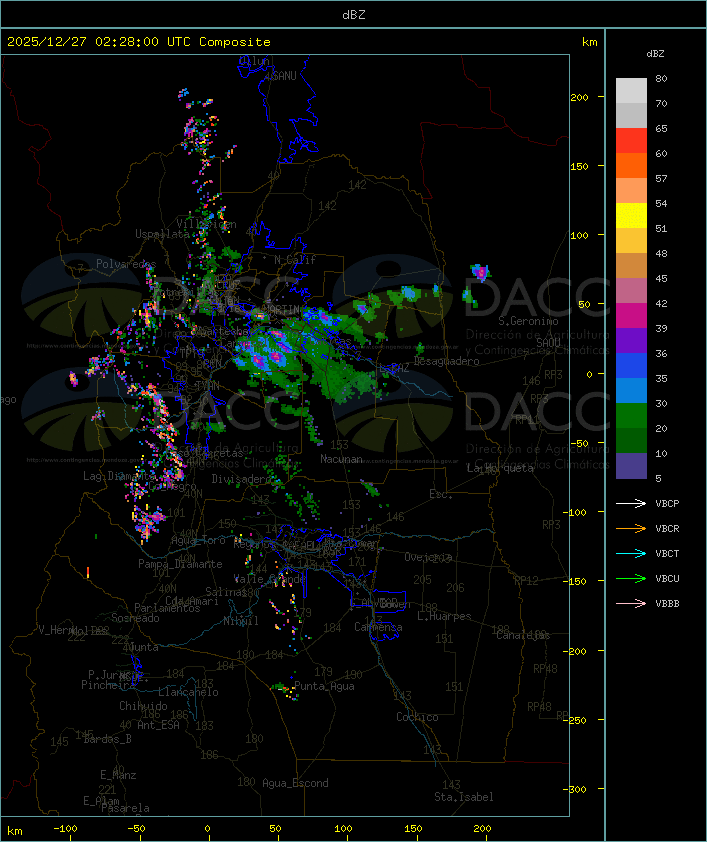
Task: Pick the purple 36-39 dBZ swatch
Action: [x=631, y=340]
